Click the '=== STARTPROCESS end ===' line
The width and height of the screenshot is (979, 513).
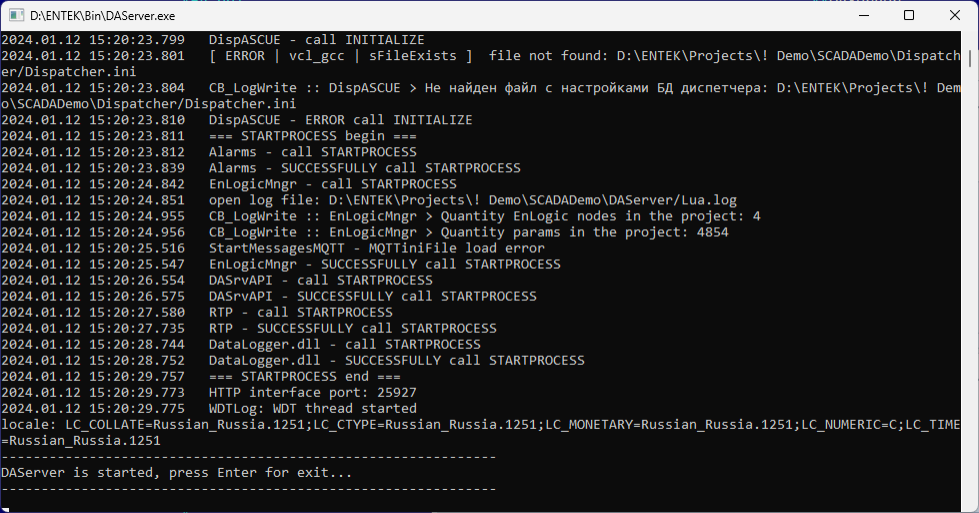[x=304, y=376]
